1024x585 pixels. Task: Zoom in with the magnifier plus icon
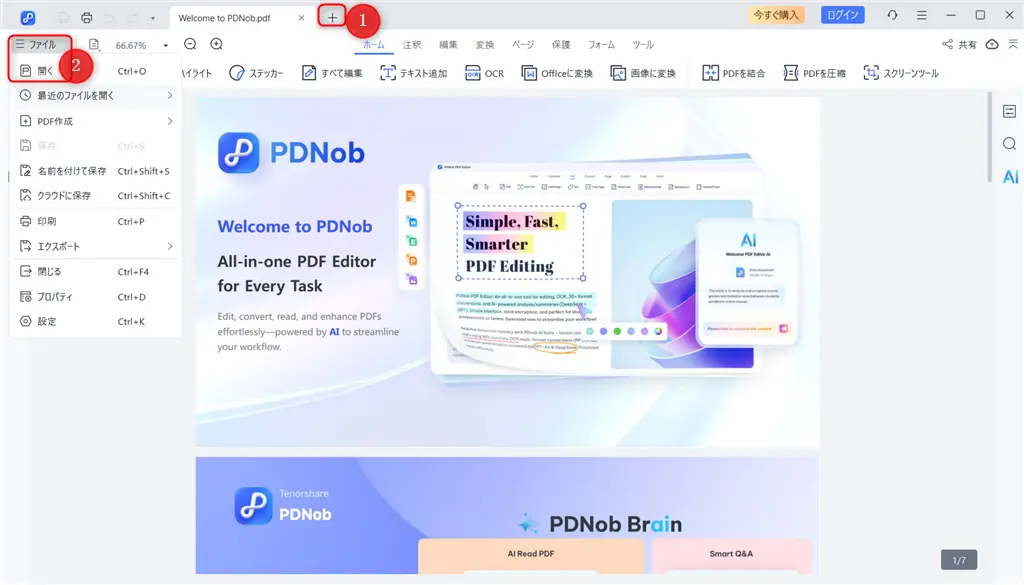pyautogui.click(x=215, y=44)
